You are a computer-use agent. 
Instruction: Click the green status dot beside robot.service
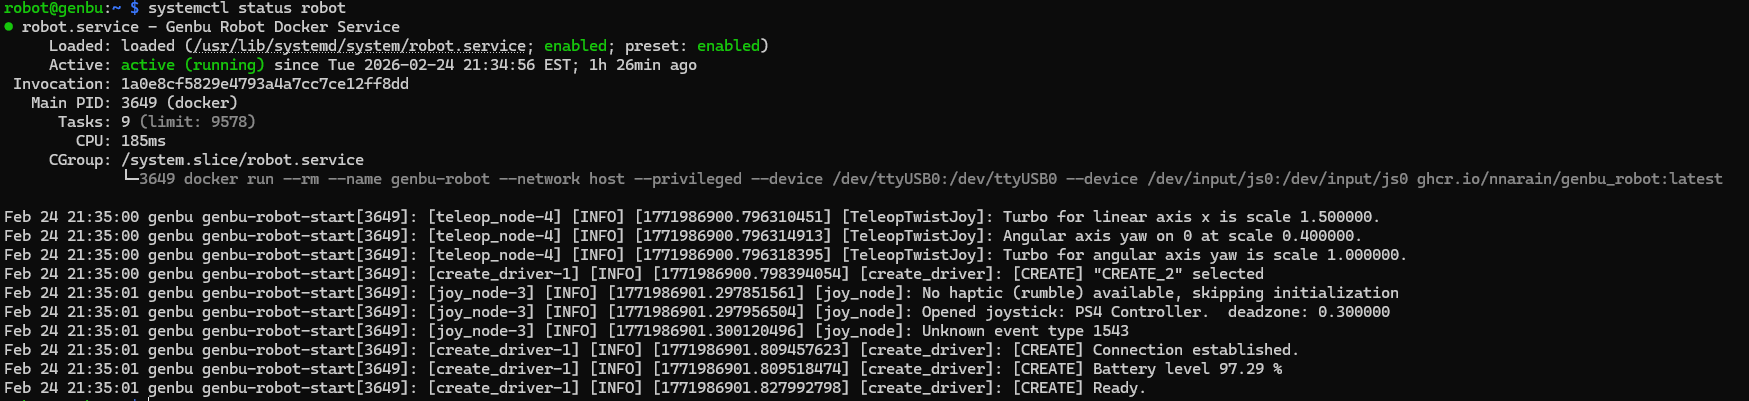(x=9, y=27)
